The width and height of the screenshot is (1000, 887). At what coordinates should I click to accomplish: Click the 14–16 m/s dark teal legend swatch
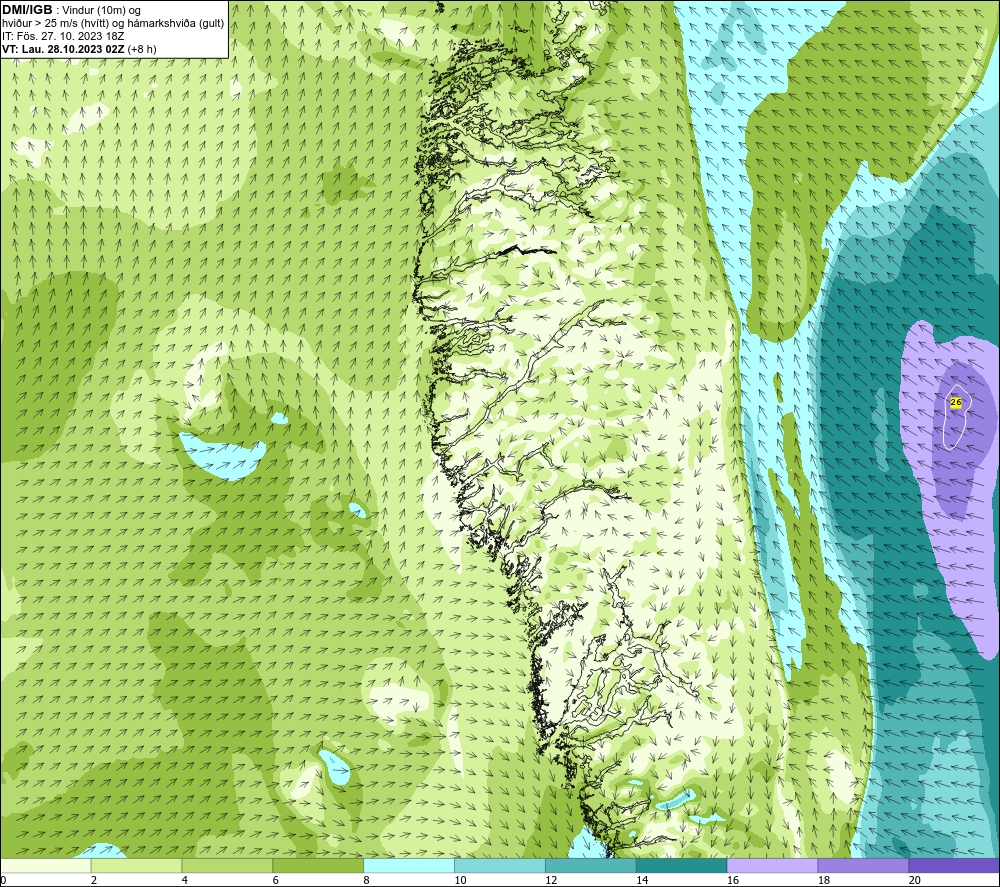coord(682,866)
